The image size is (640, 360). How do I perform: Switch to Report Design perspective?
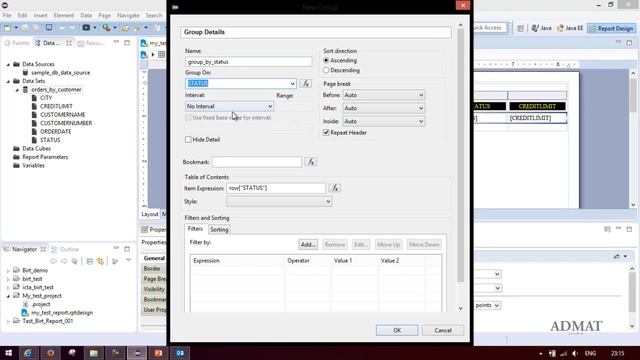click(611, 28)
